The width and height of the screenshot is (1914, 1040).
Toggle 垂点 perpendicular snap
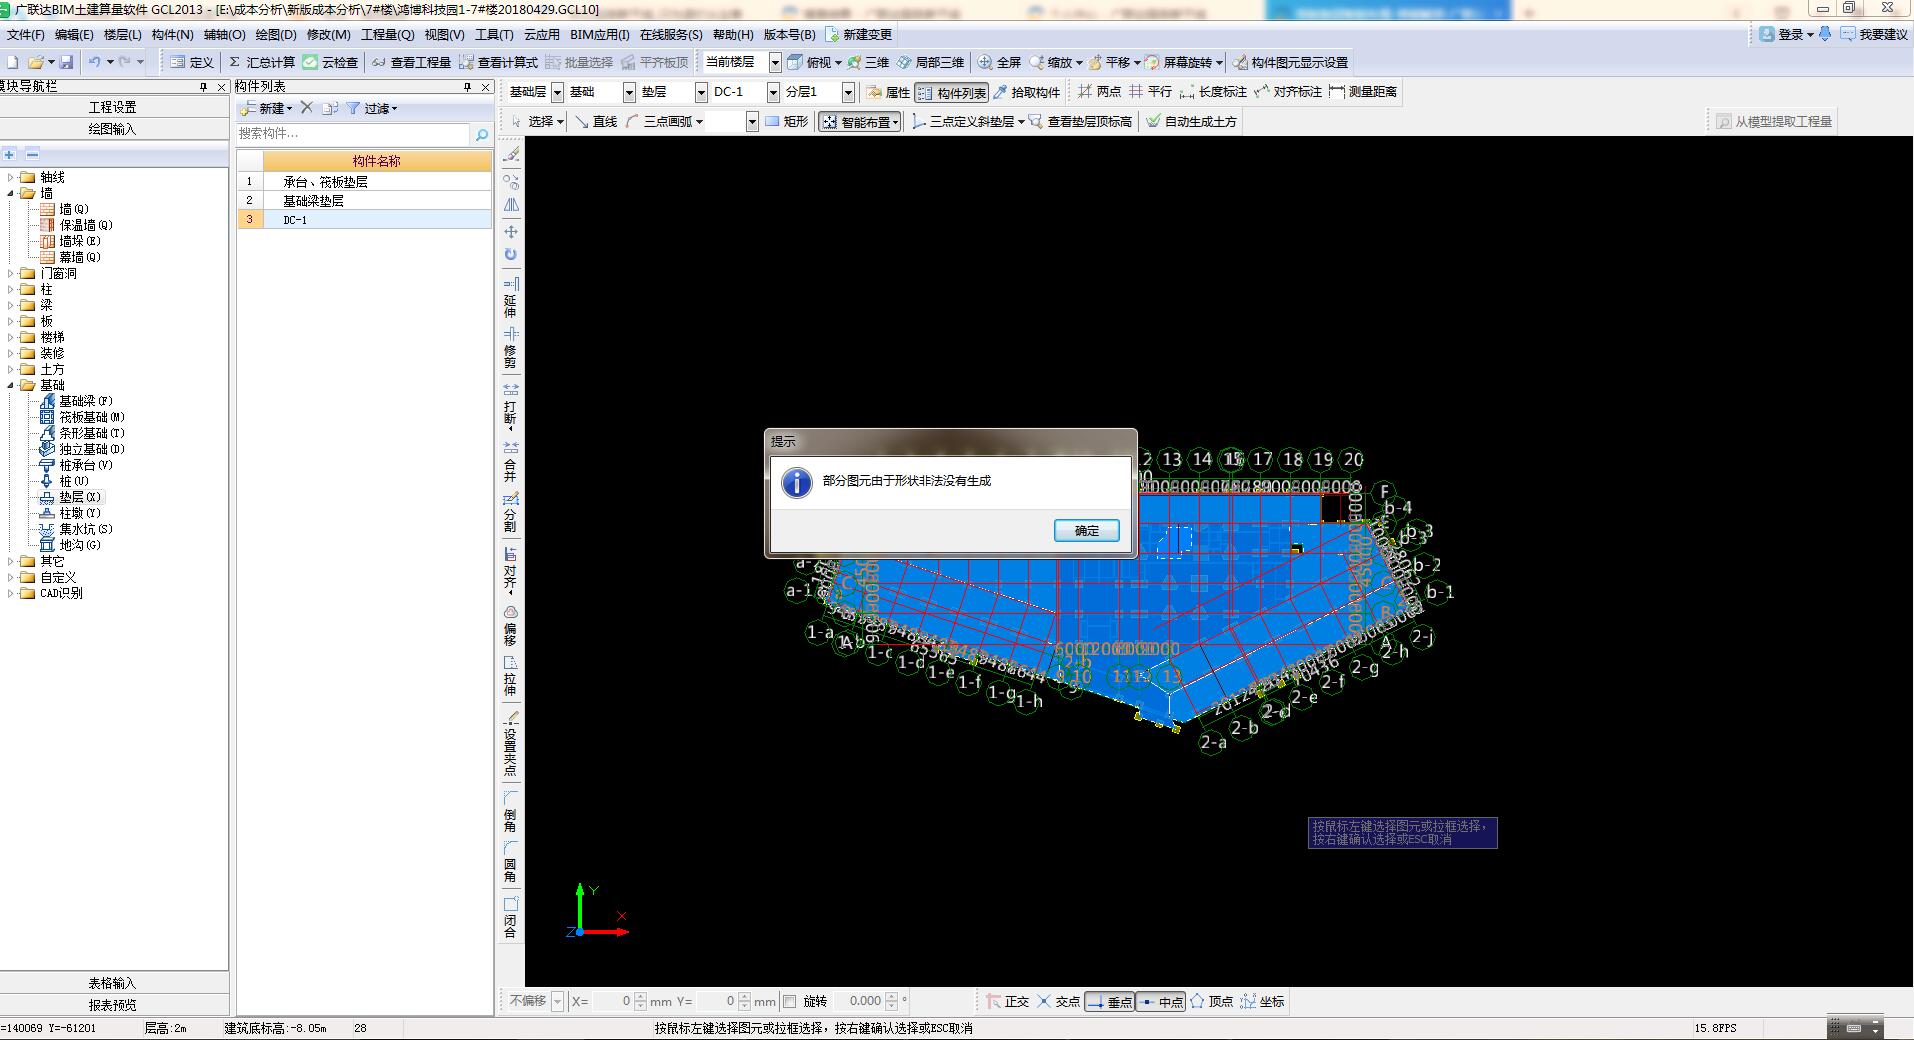click(x=1109, y=1001)
